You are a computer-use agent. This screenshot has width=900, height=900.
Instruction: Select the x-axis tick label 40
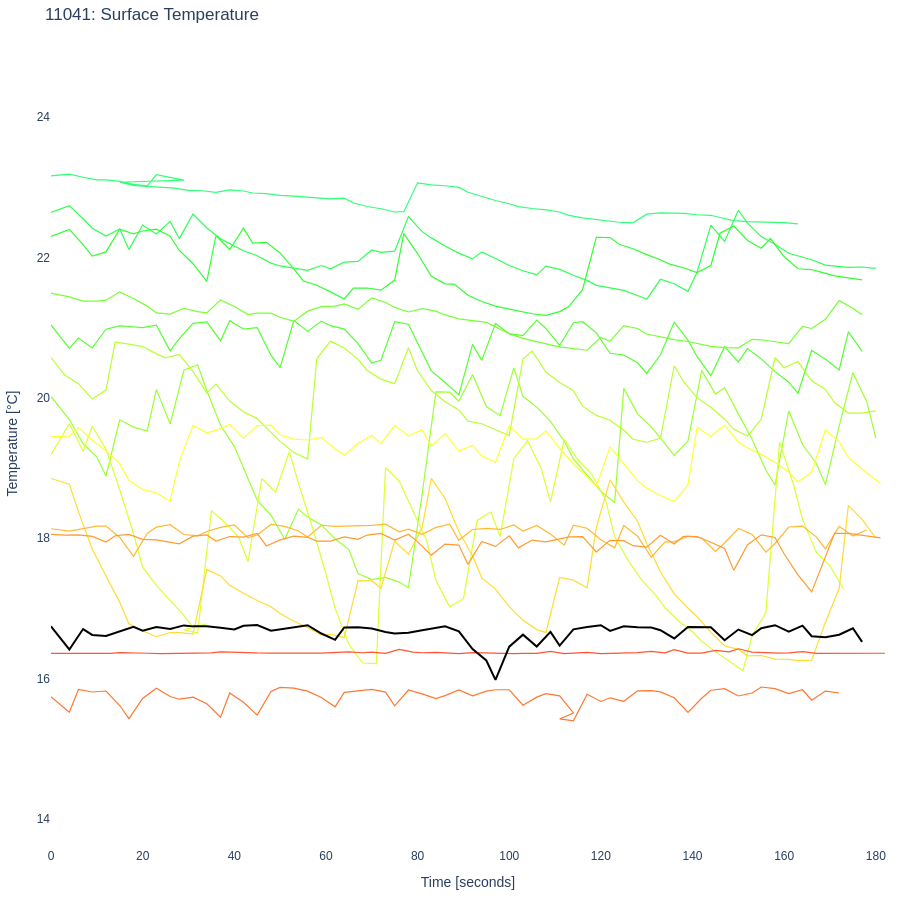(x=234, y=856)
